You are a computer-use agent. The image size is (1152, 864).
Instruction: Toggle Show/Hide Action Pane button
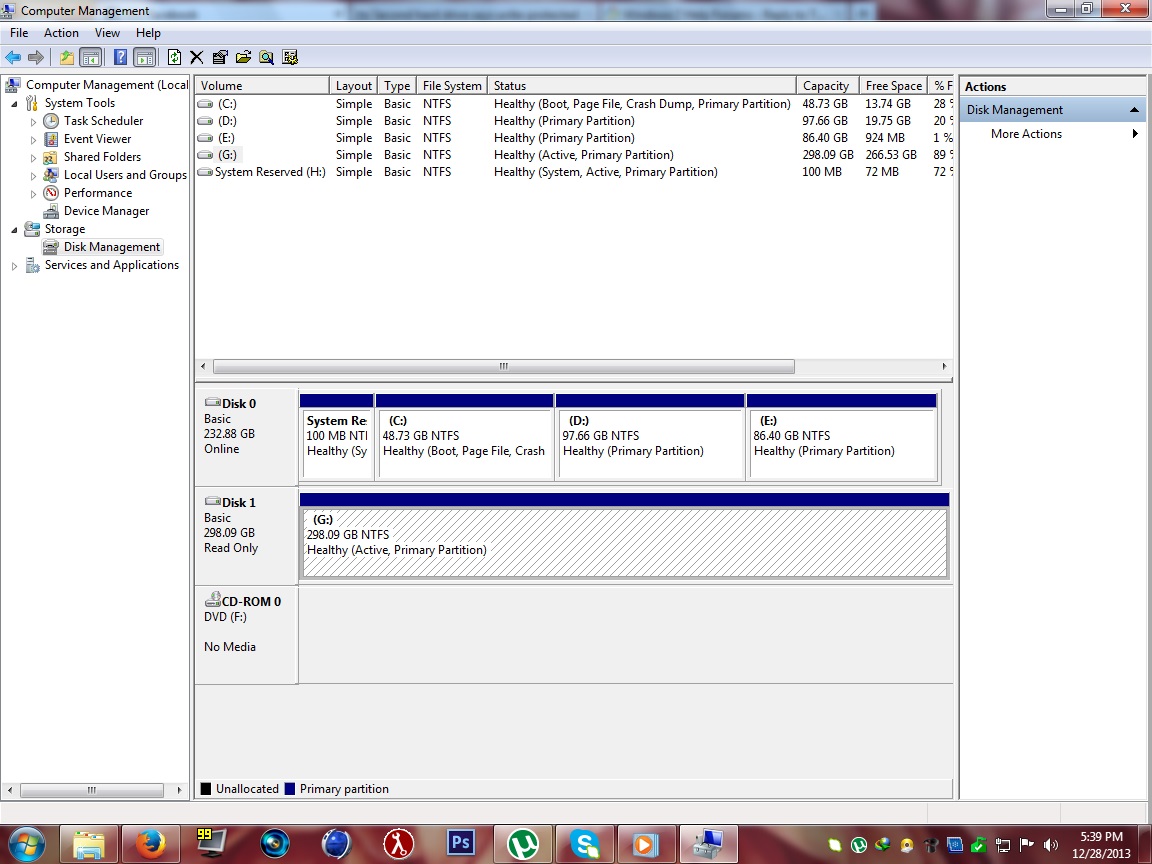[145, 57]
